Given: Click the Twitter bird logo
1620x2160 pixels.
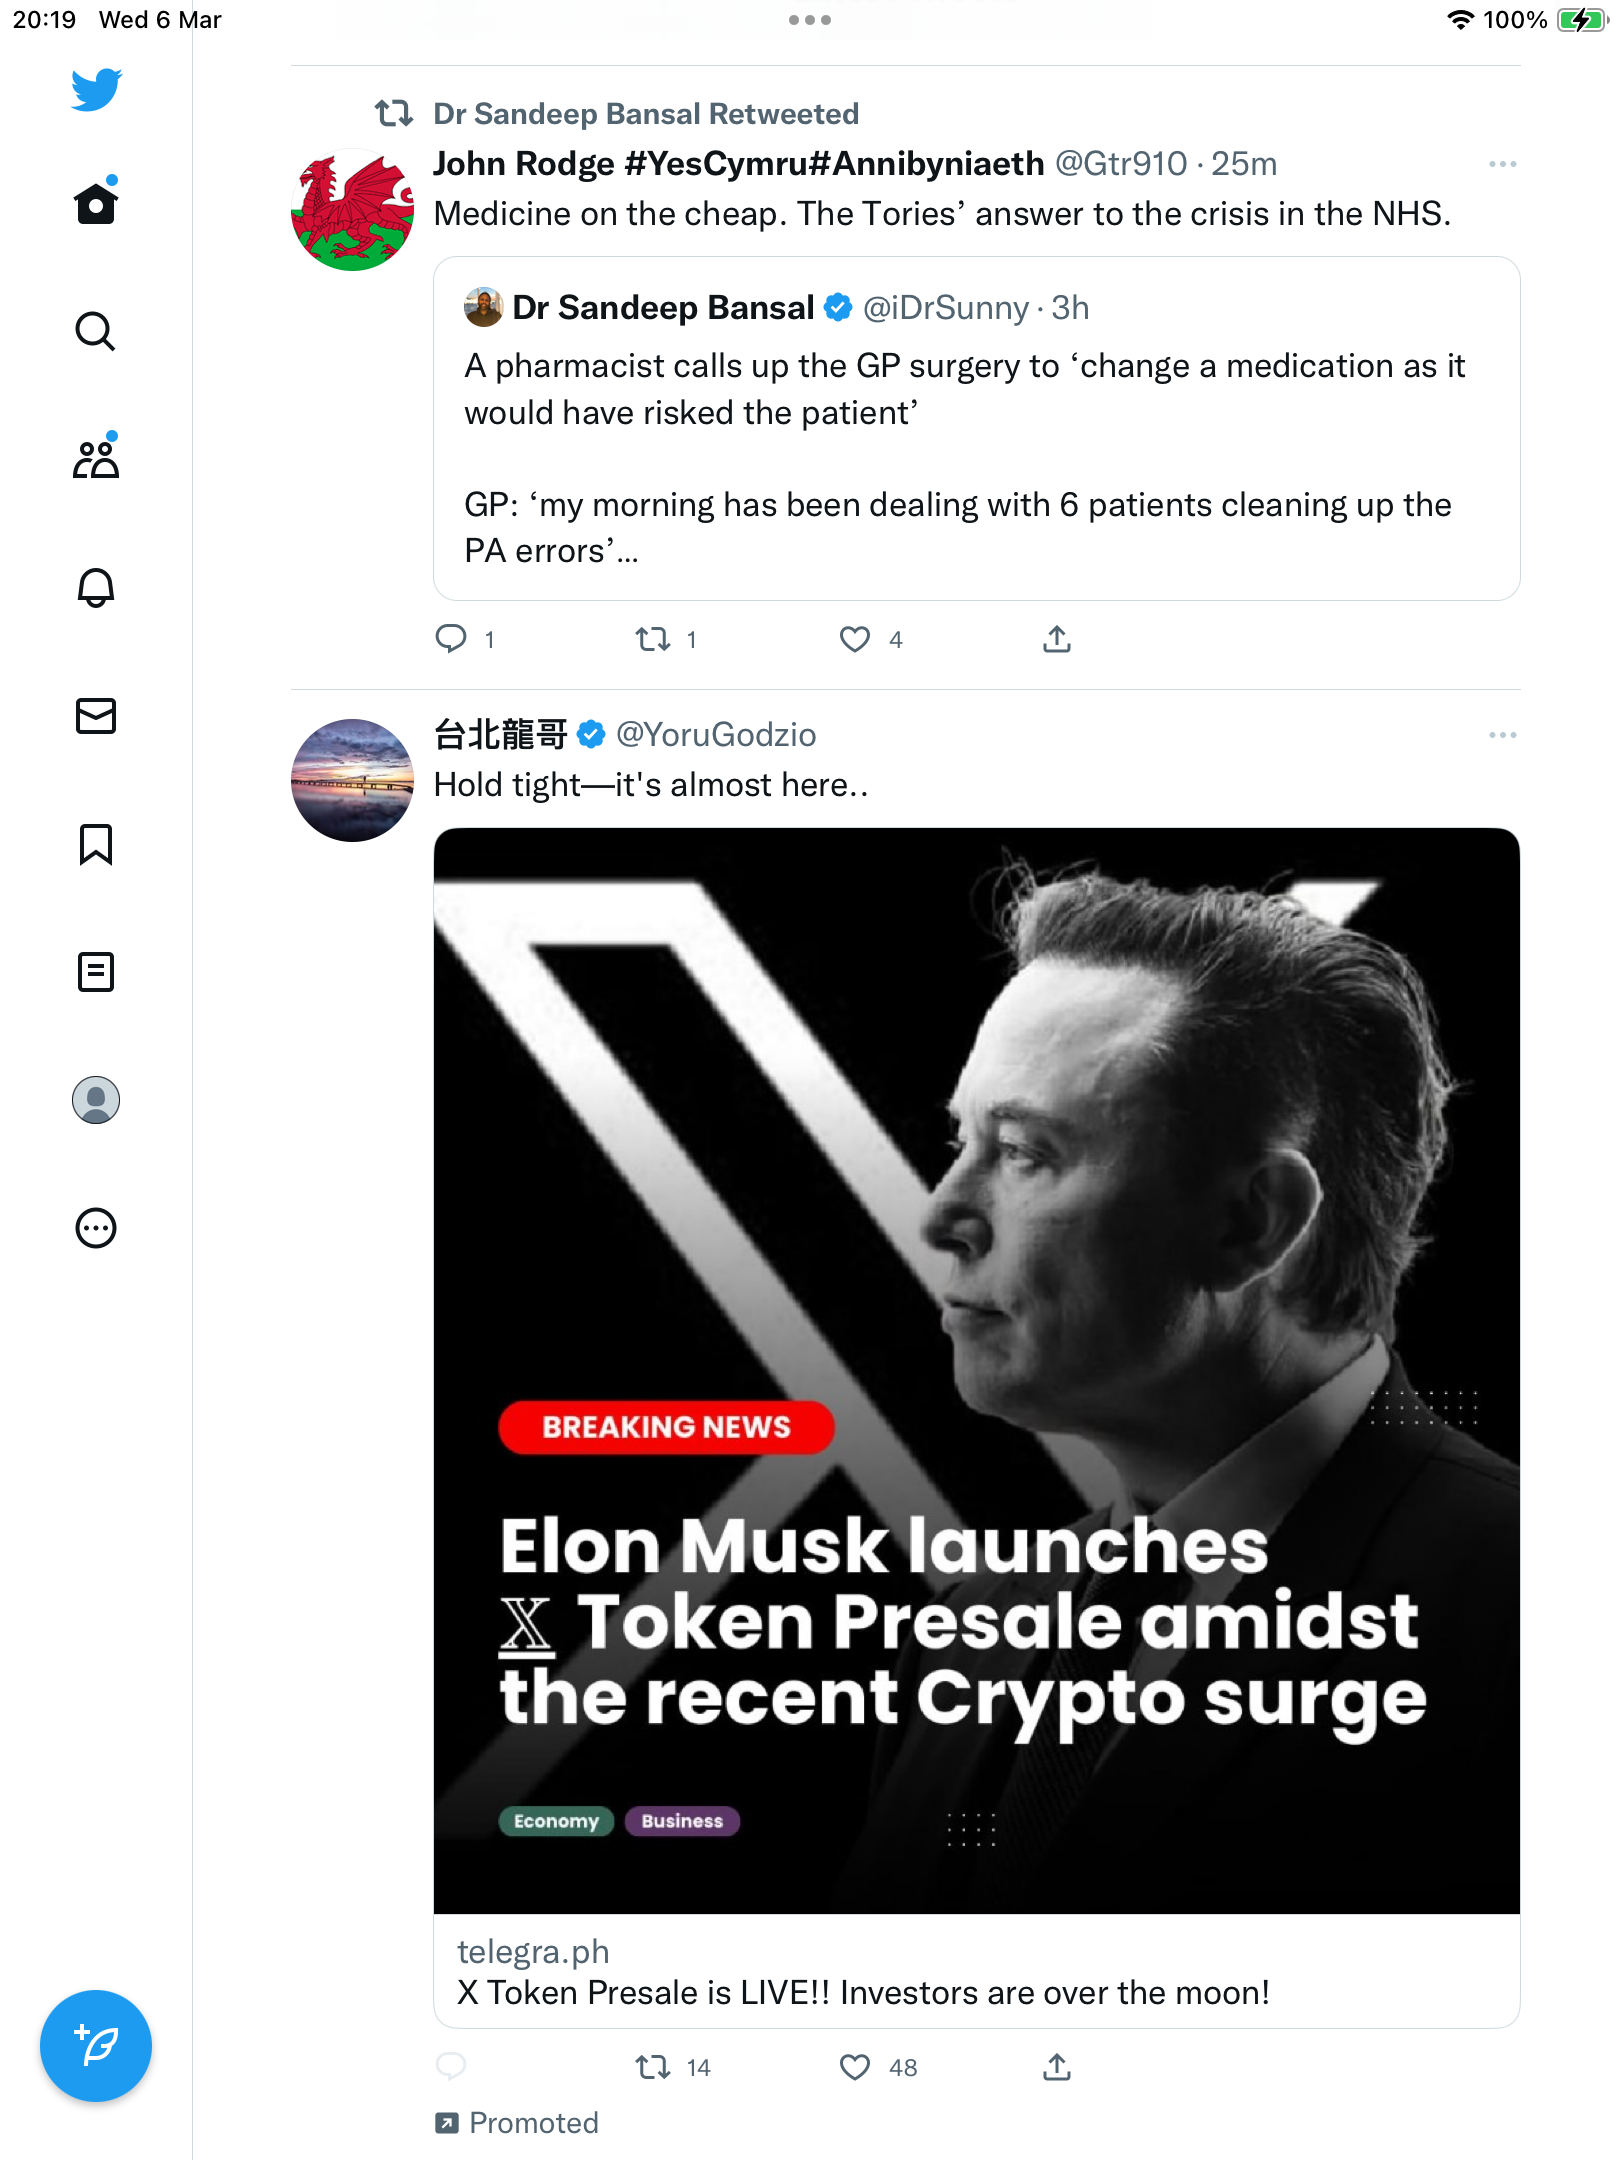Looking at the screenshot, I should (96, 89).
